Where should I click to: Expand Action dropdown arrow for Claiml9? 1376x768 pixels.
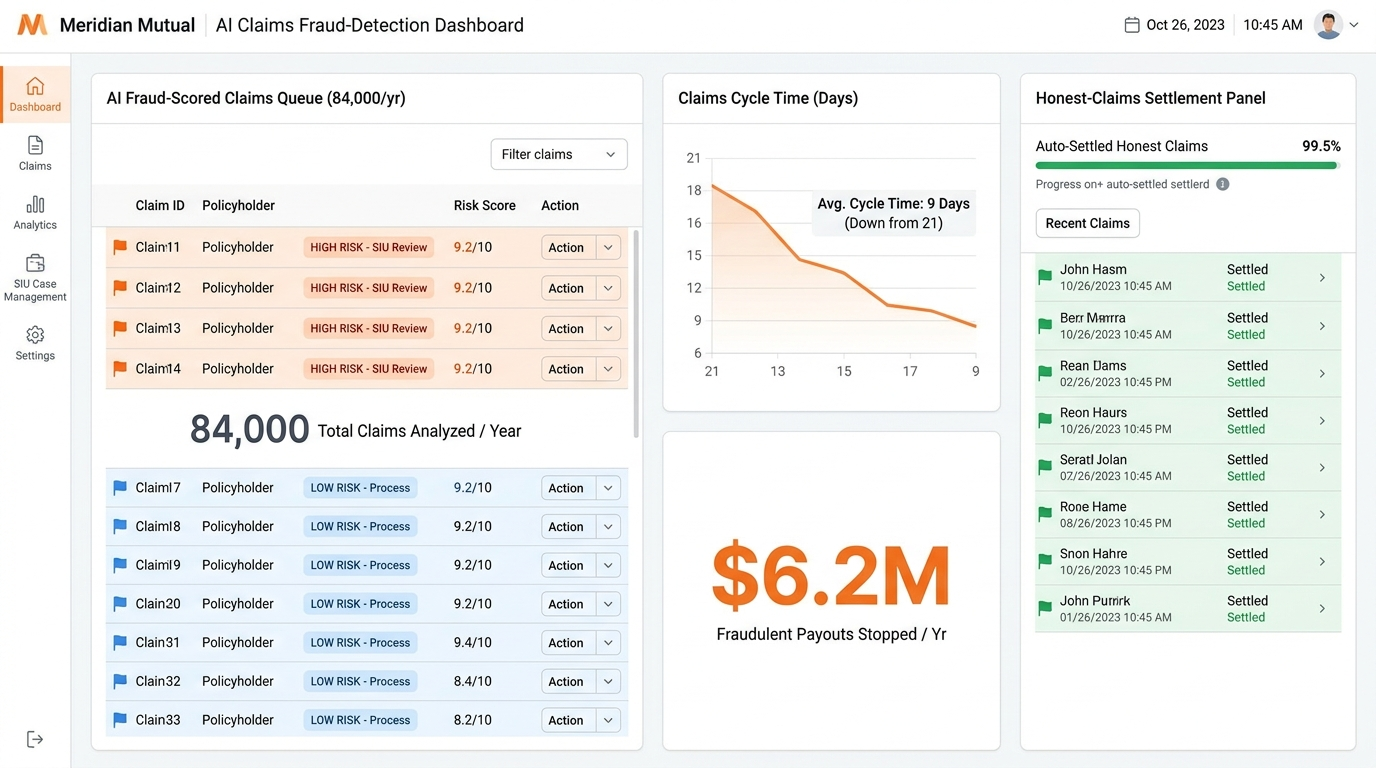pos(608,565)
